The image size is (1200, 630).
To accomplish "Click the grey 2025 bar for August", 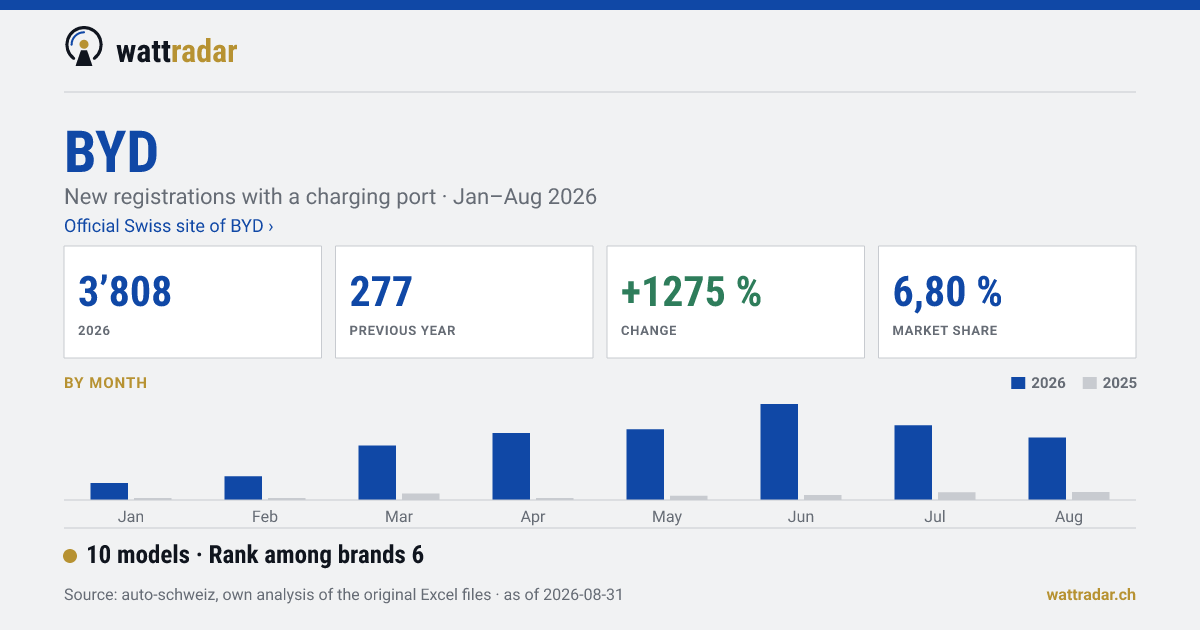I will (x=1091, y=496).
